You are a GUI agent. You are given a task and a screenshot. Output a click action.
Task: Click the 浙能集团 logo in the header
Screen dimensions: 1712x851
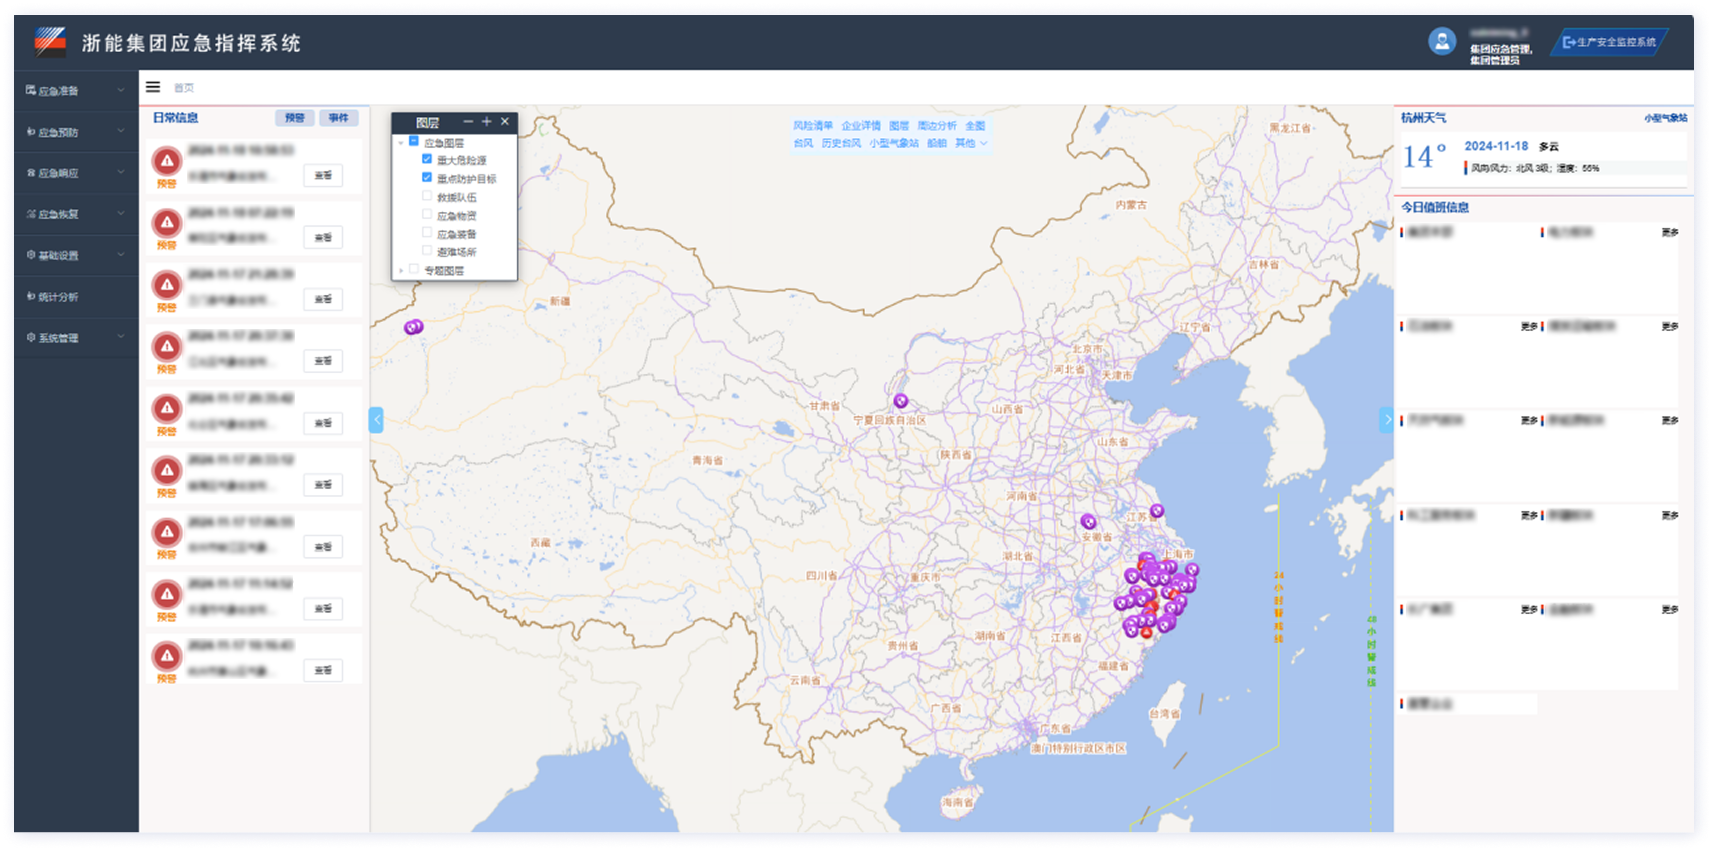point(50,41)
